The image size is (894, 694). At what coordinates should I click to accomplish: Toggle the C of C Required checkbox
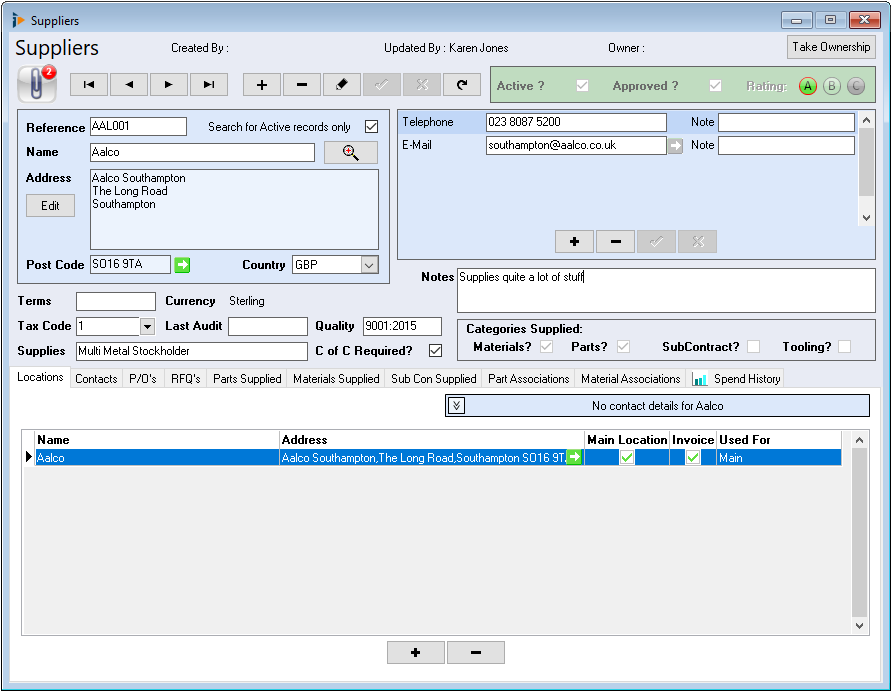[x=435, y=351]
